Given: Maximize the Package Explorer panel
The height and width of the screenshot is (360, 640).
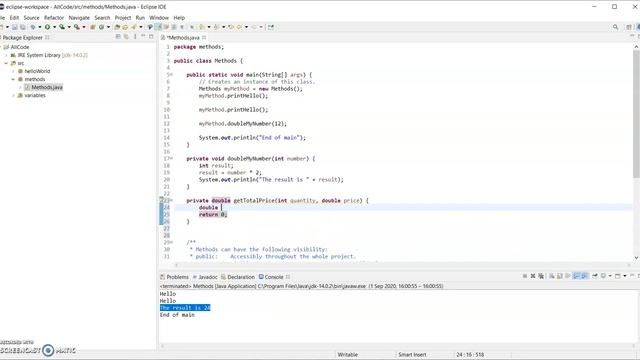Looking at the screenshot, I should [x=151, y=37].
